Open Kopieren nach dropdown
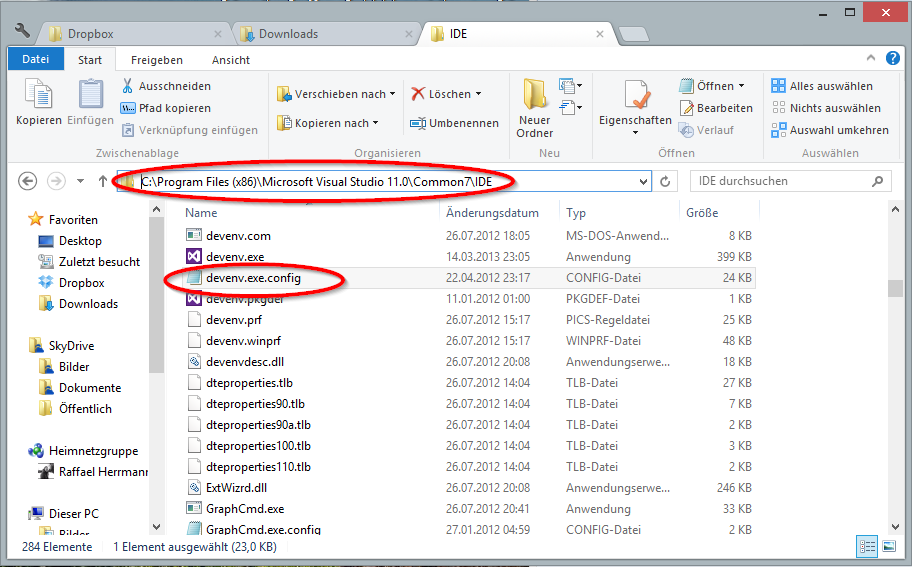The image size is (912, 567). coord(328,123)
